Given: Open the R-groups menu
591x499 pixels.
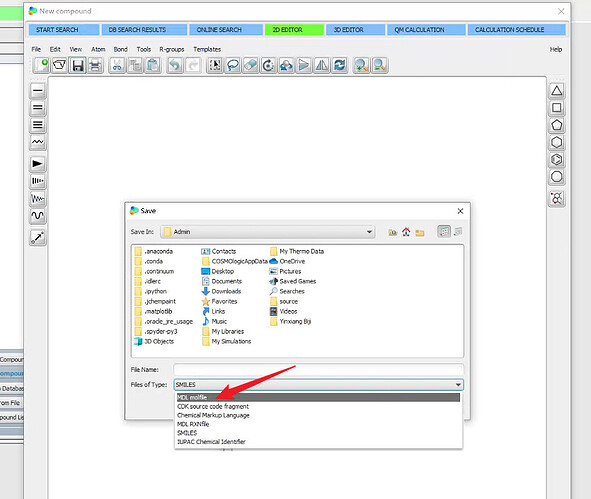Looking at the screenshot, I should click(x=171, y=49).
